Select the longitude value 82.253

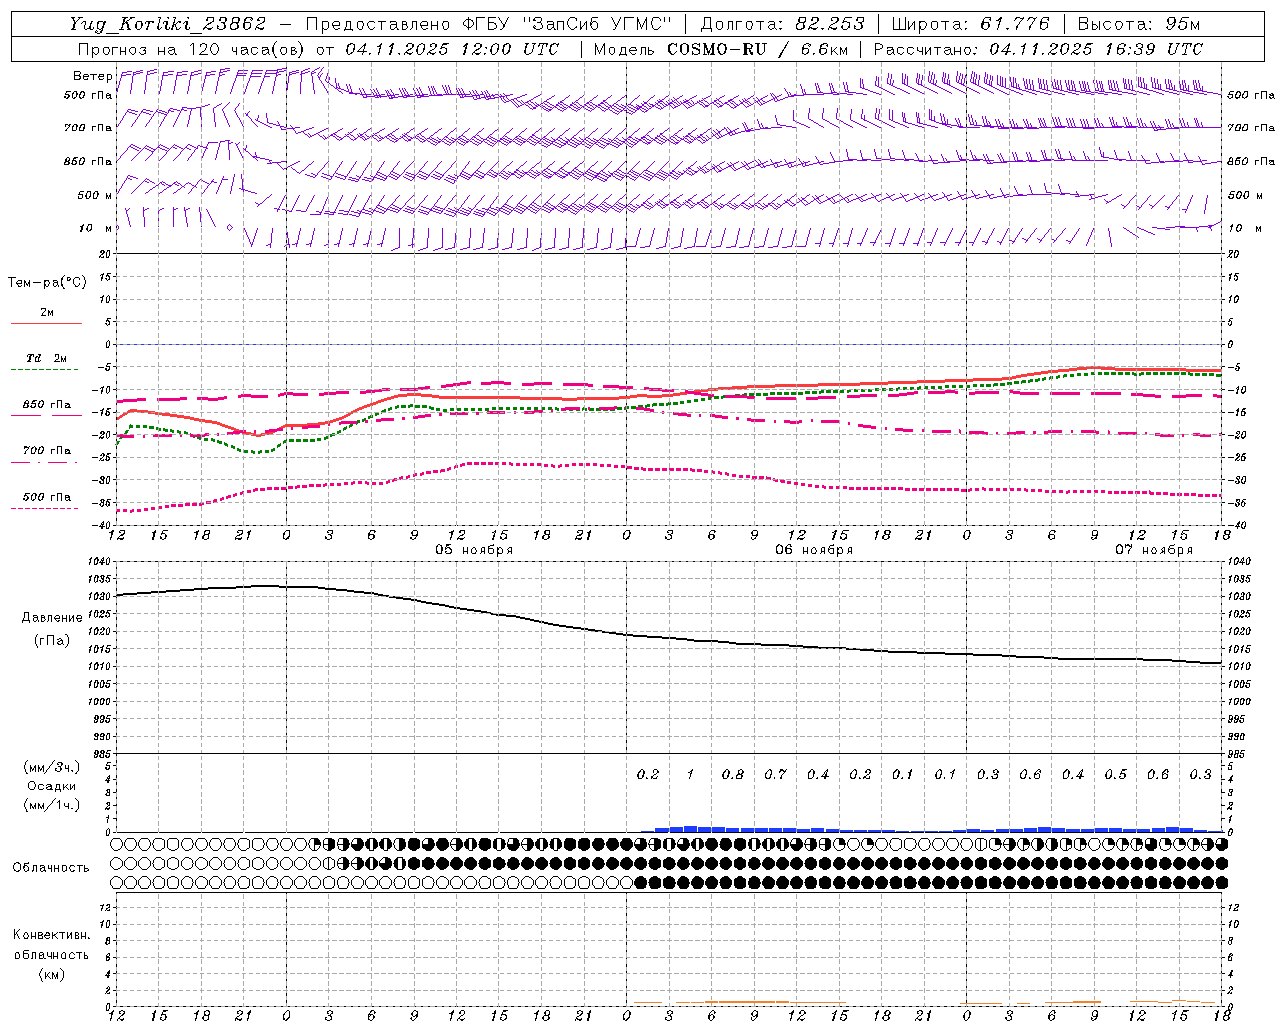(x=831, y=24)
